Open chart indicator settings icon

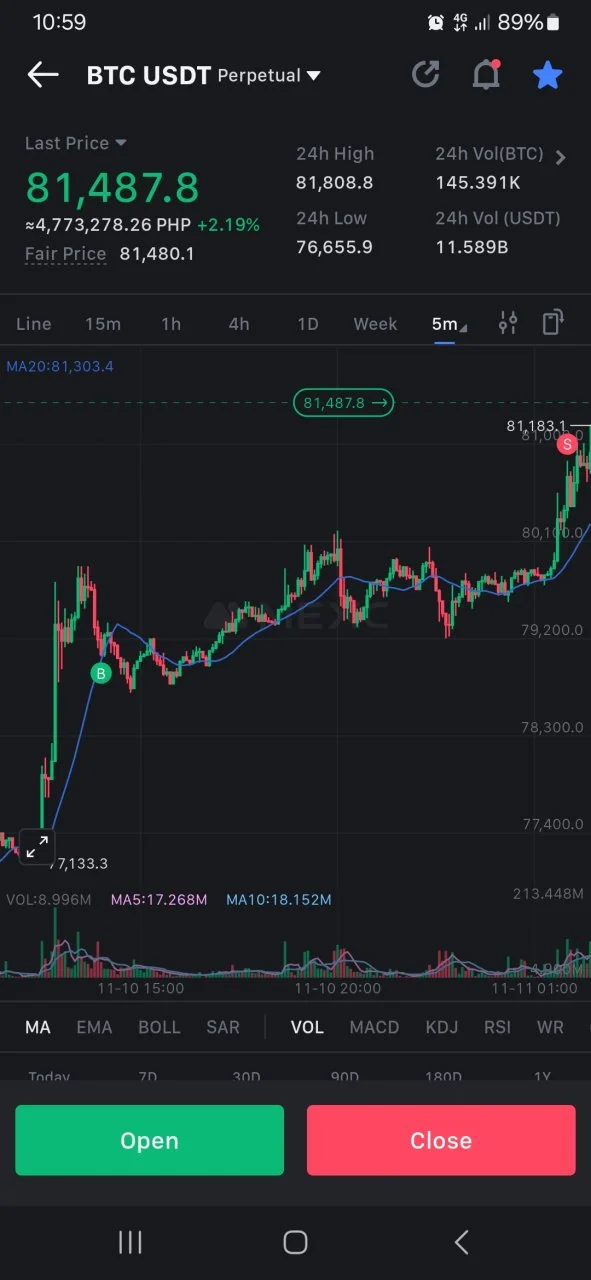508,323
